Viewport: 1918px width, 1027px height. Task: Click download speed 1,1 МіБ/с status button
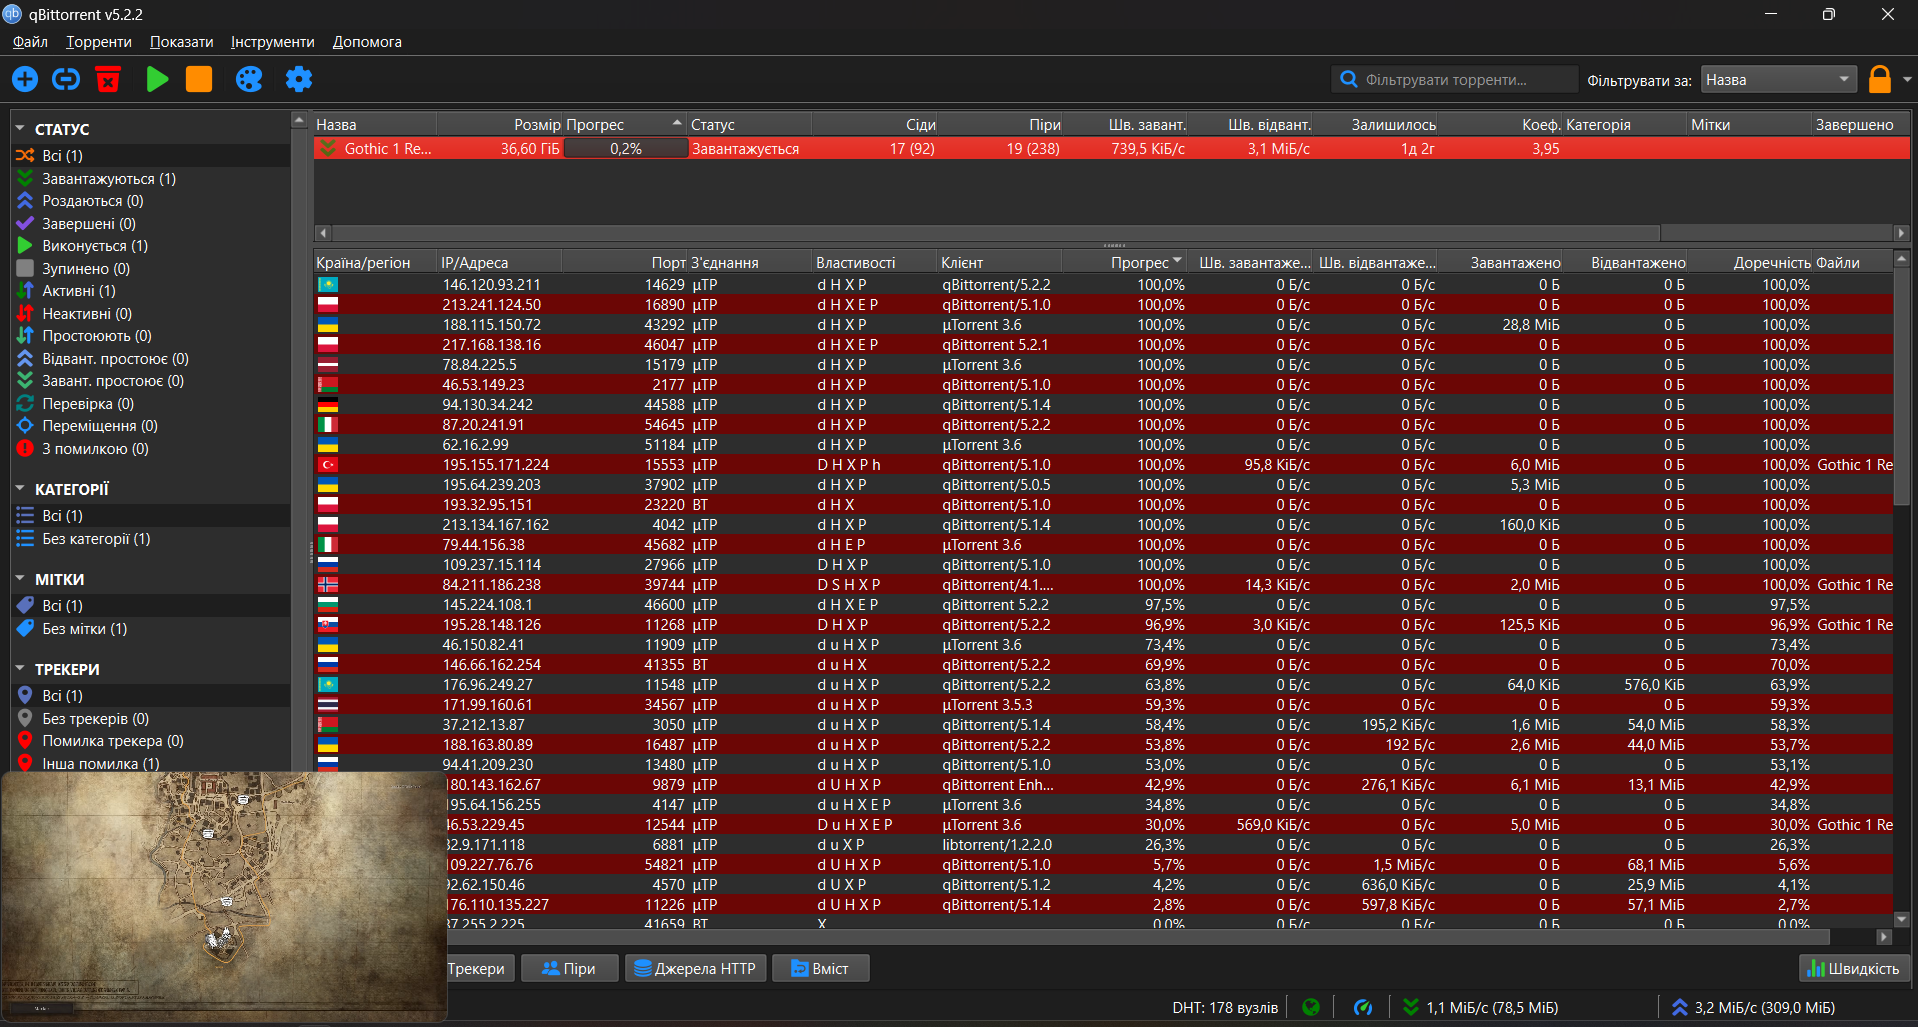coord(1481,1007)
